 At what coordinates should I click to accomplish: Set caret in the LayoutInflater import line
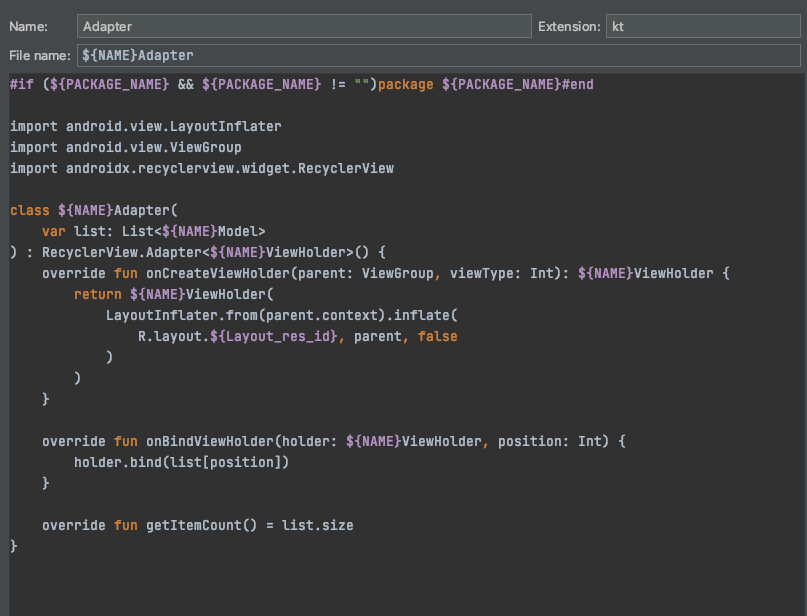click(x=146, y=127)
